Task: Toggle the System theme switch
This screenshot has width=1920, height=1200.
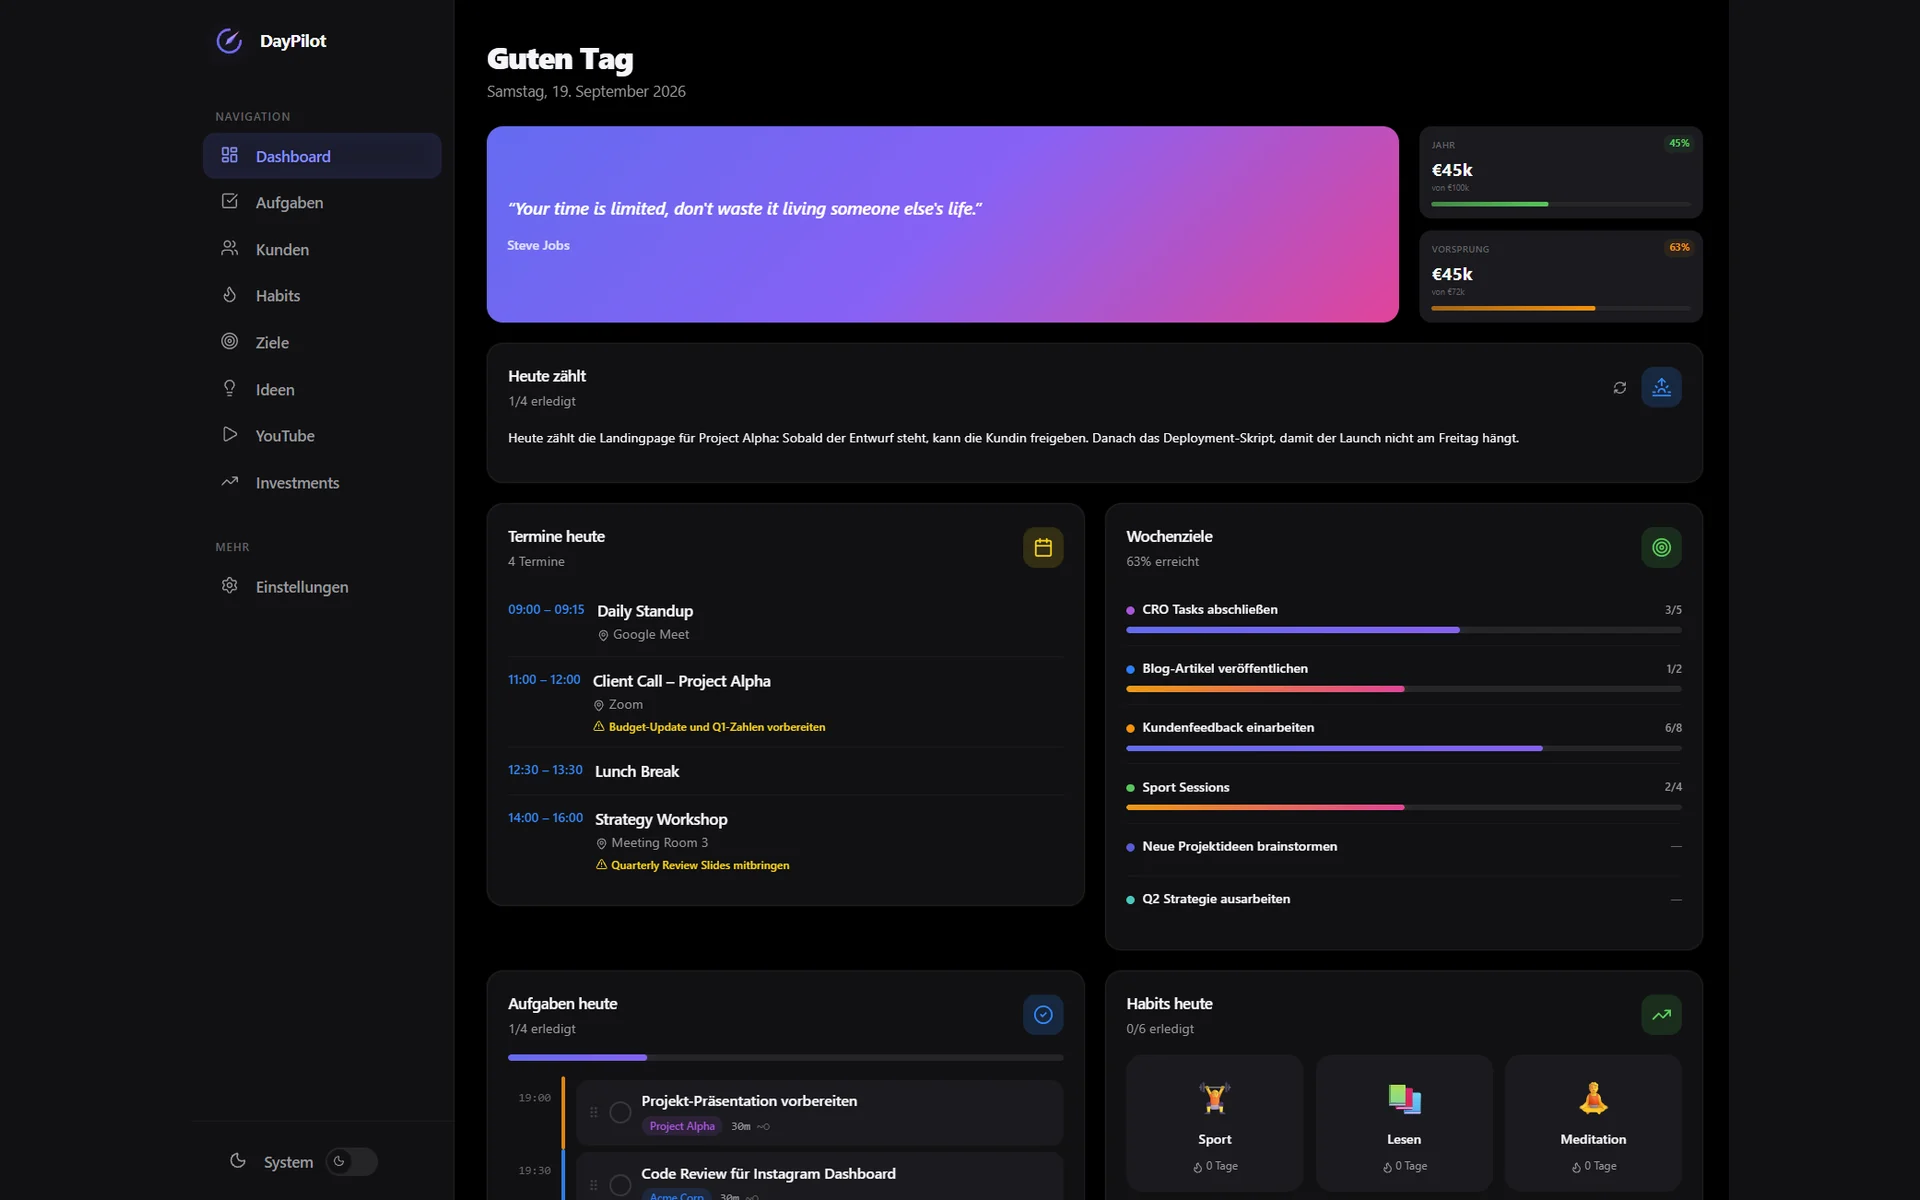Action: pos(351,1161)
